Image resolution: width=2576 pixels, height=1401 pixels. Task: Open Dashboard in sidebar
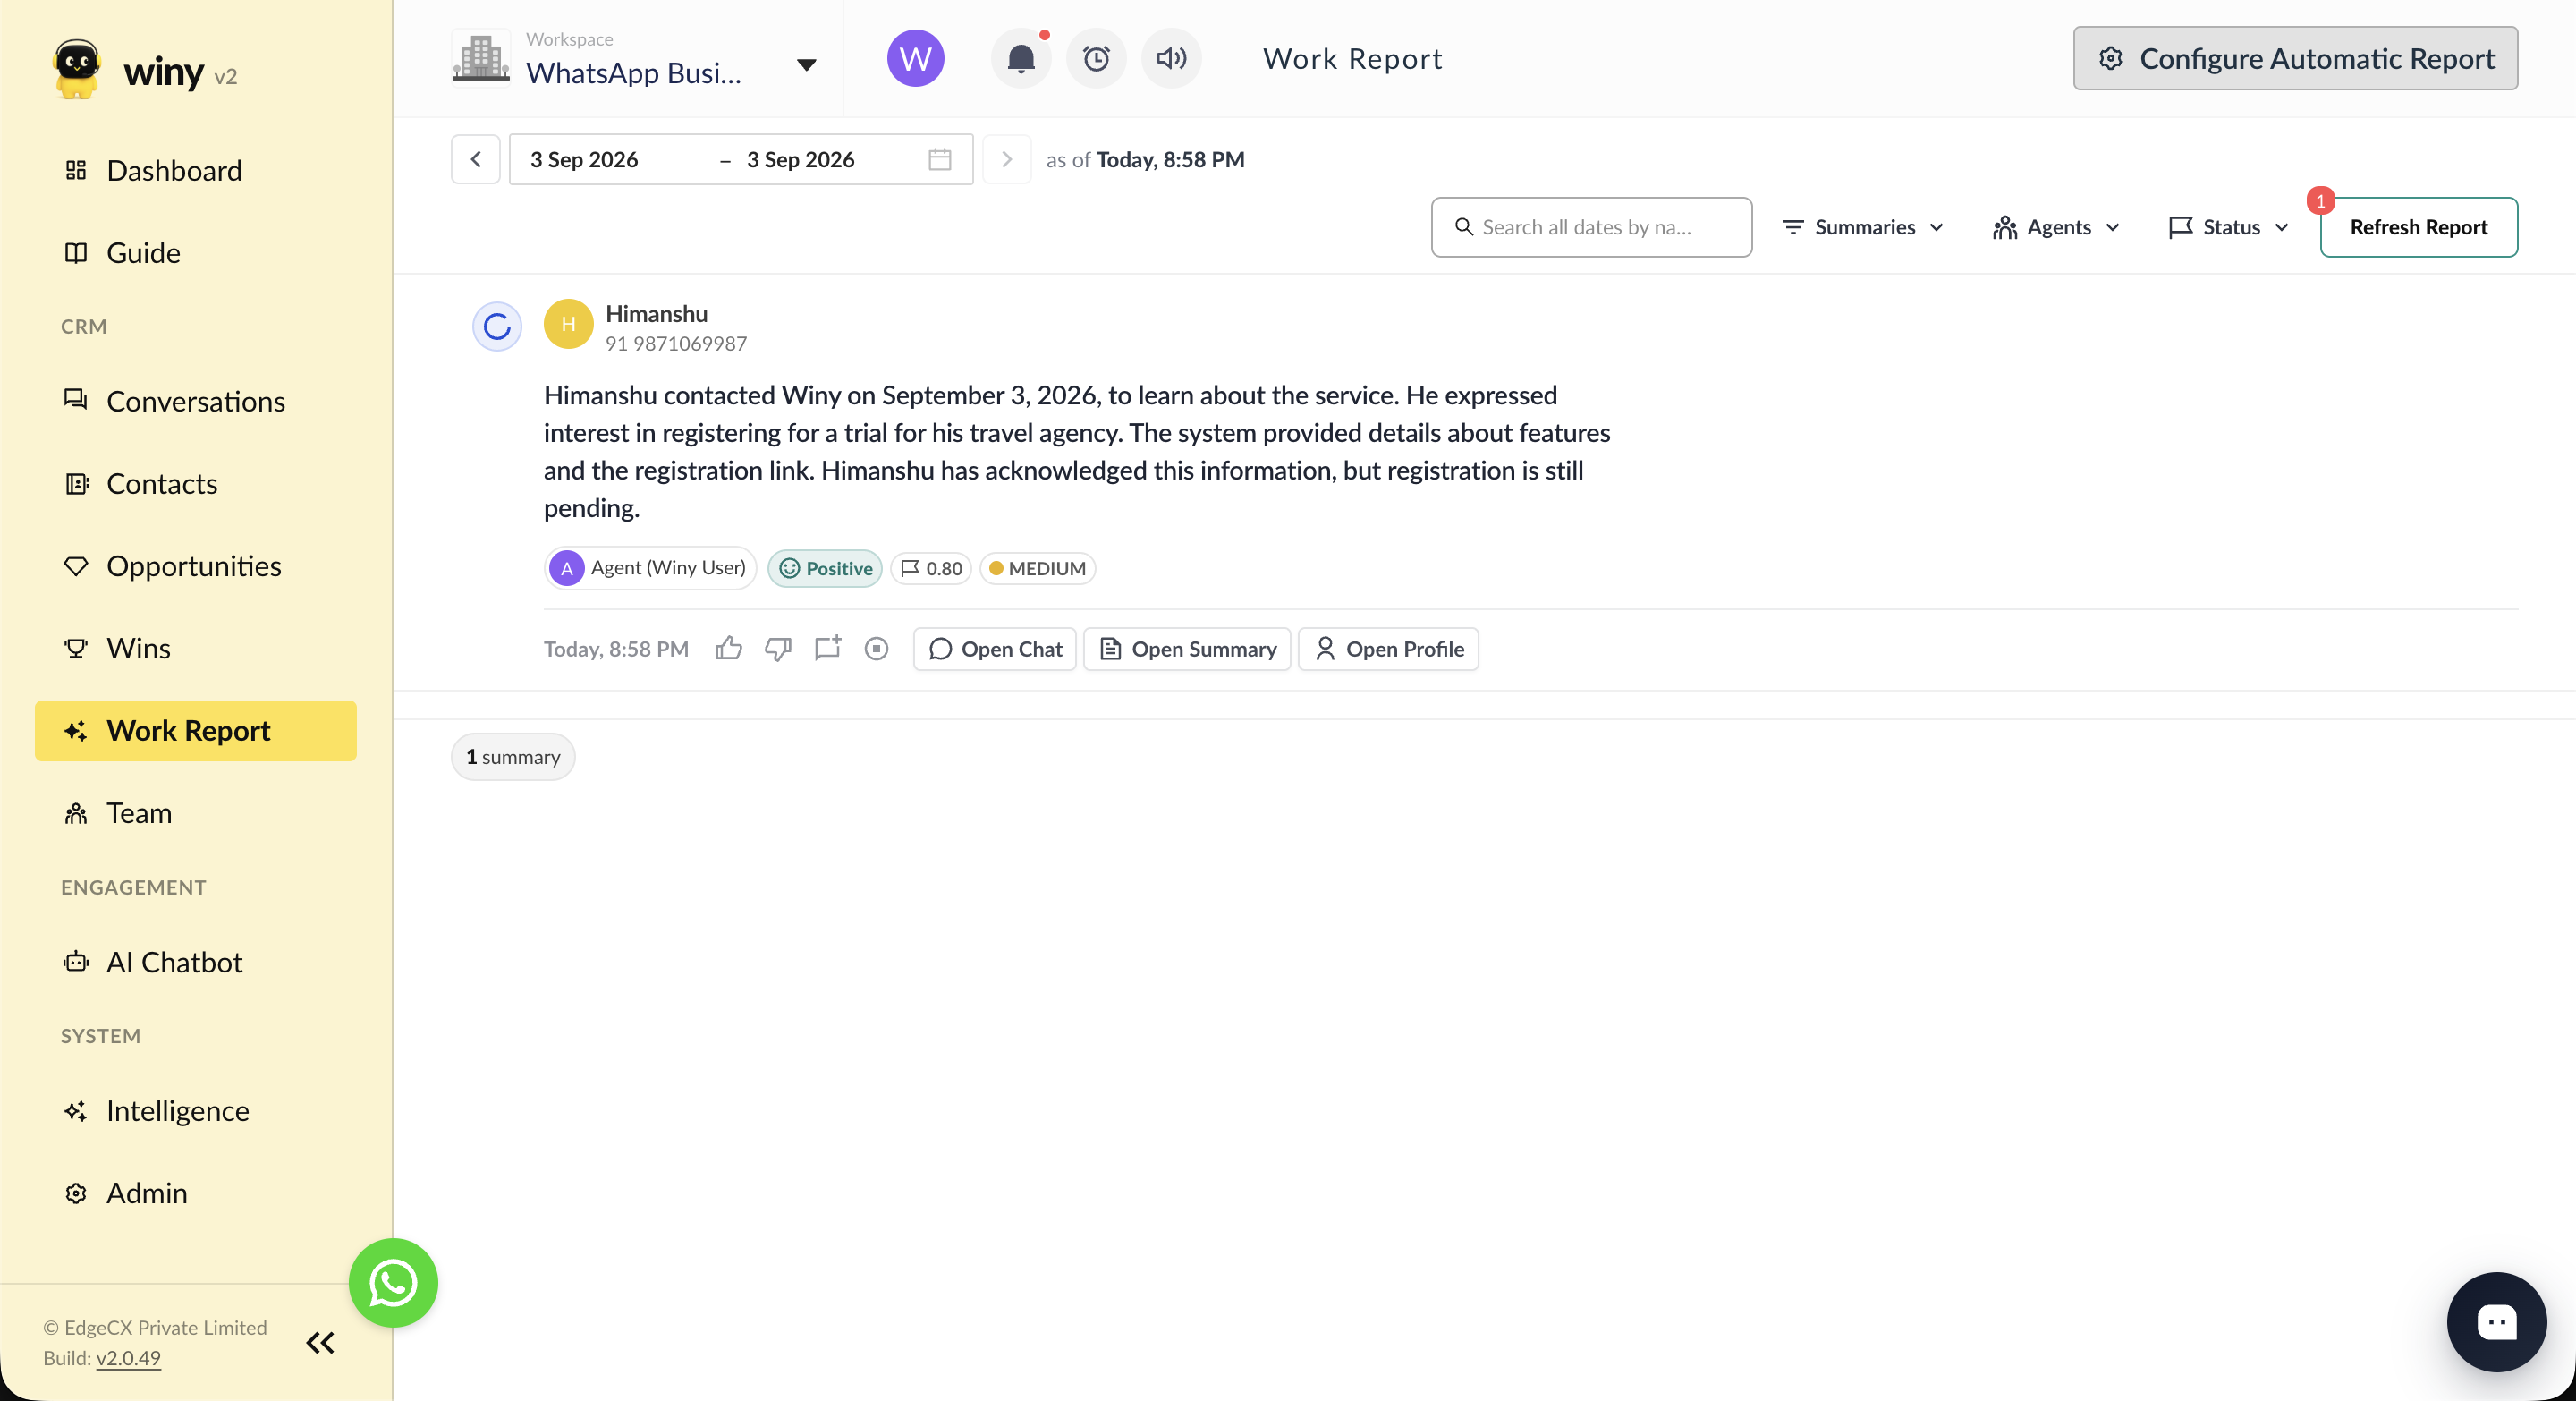(196, 170)
